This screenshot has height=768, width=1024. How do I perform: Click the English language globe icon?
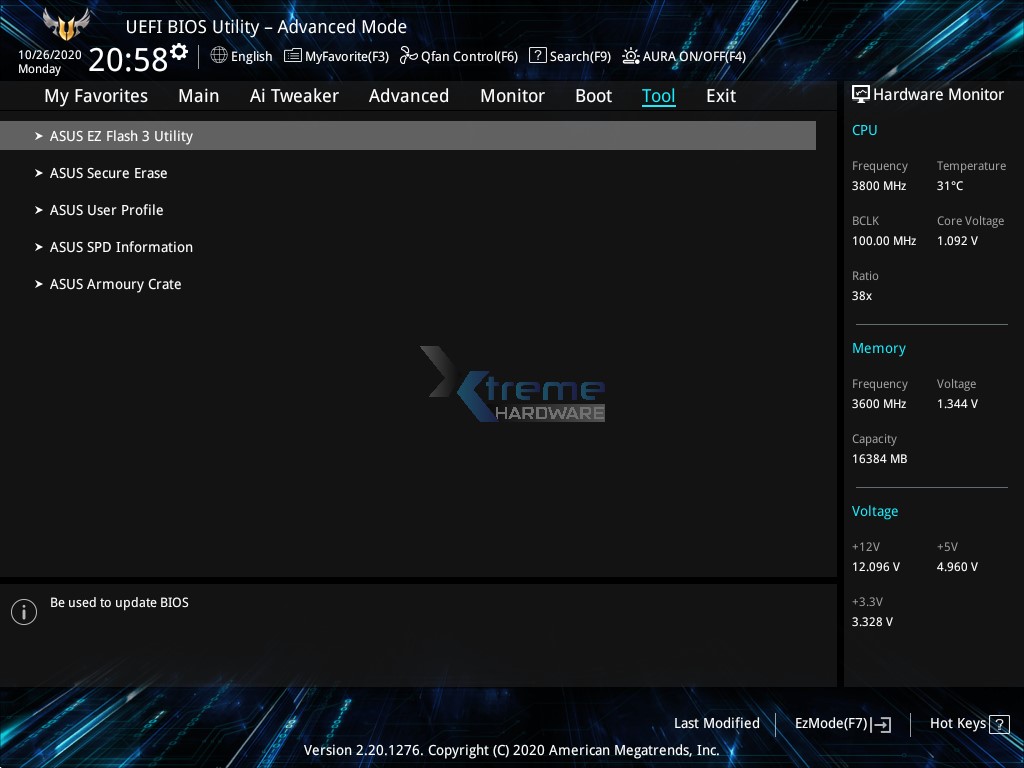click(x=220, y=56)
